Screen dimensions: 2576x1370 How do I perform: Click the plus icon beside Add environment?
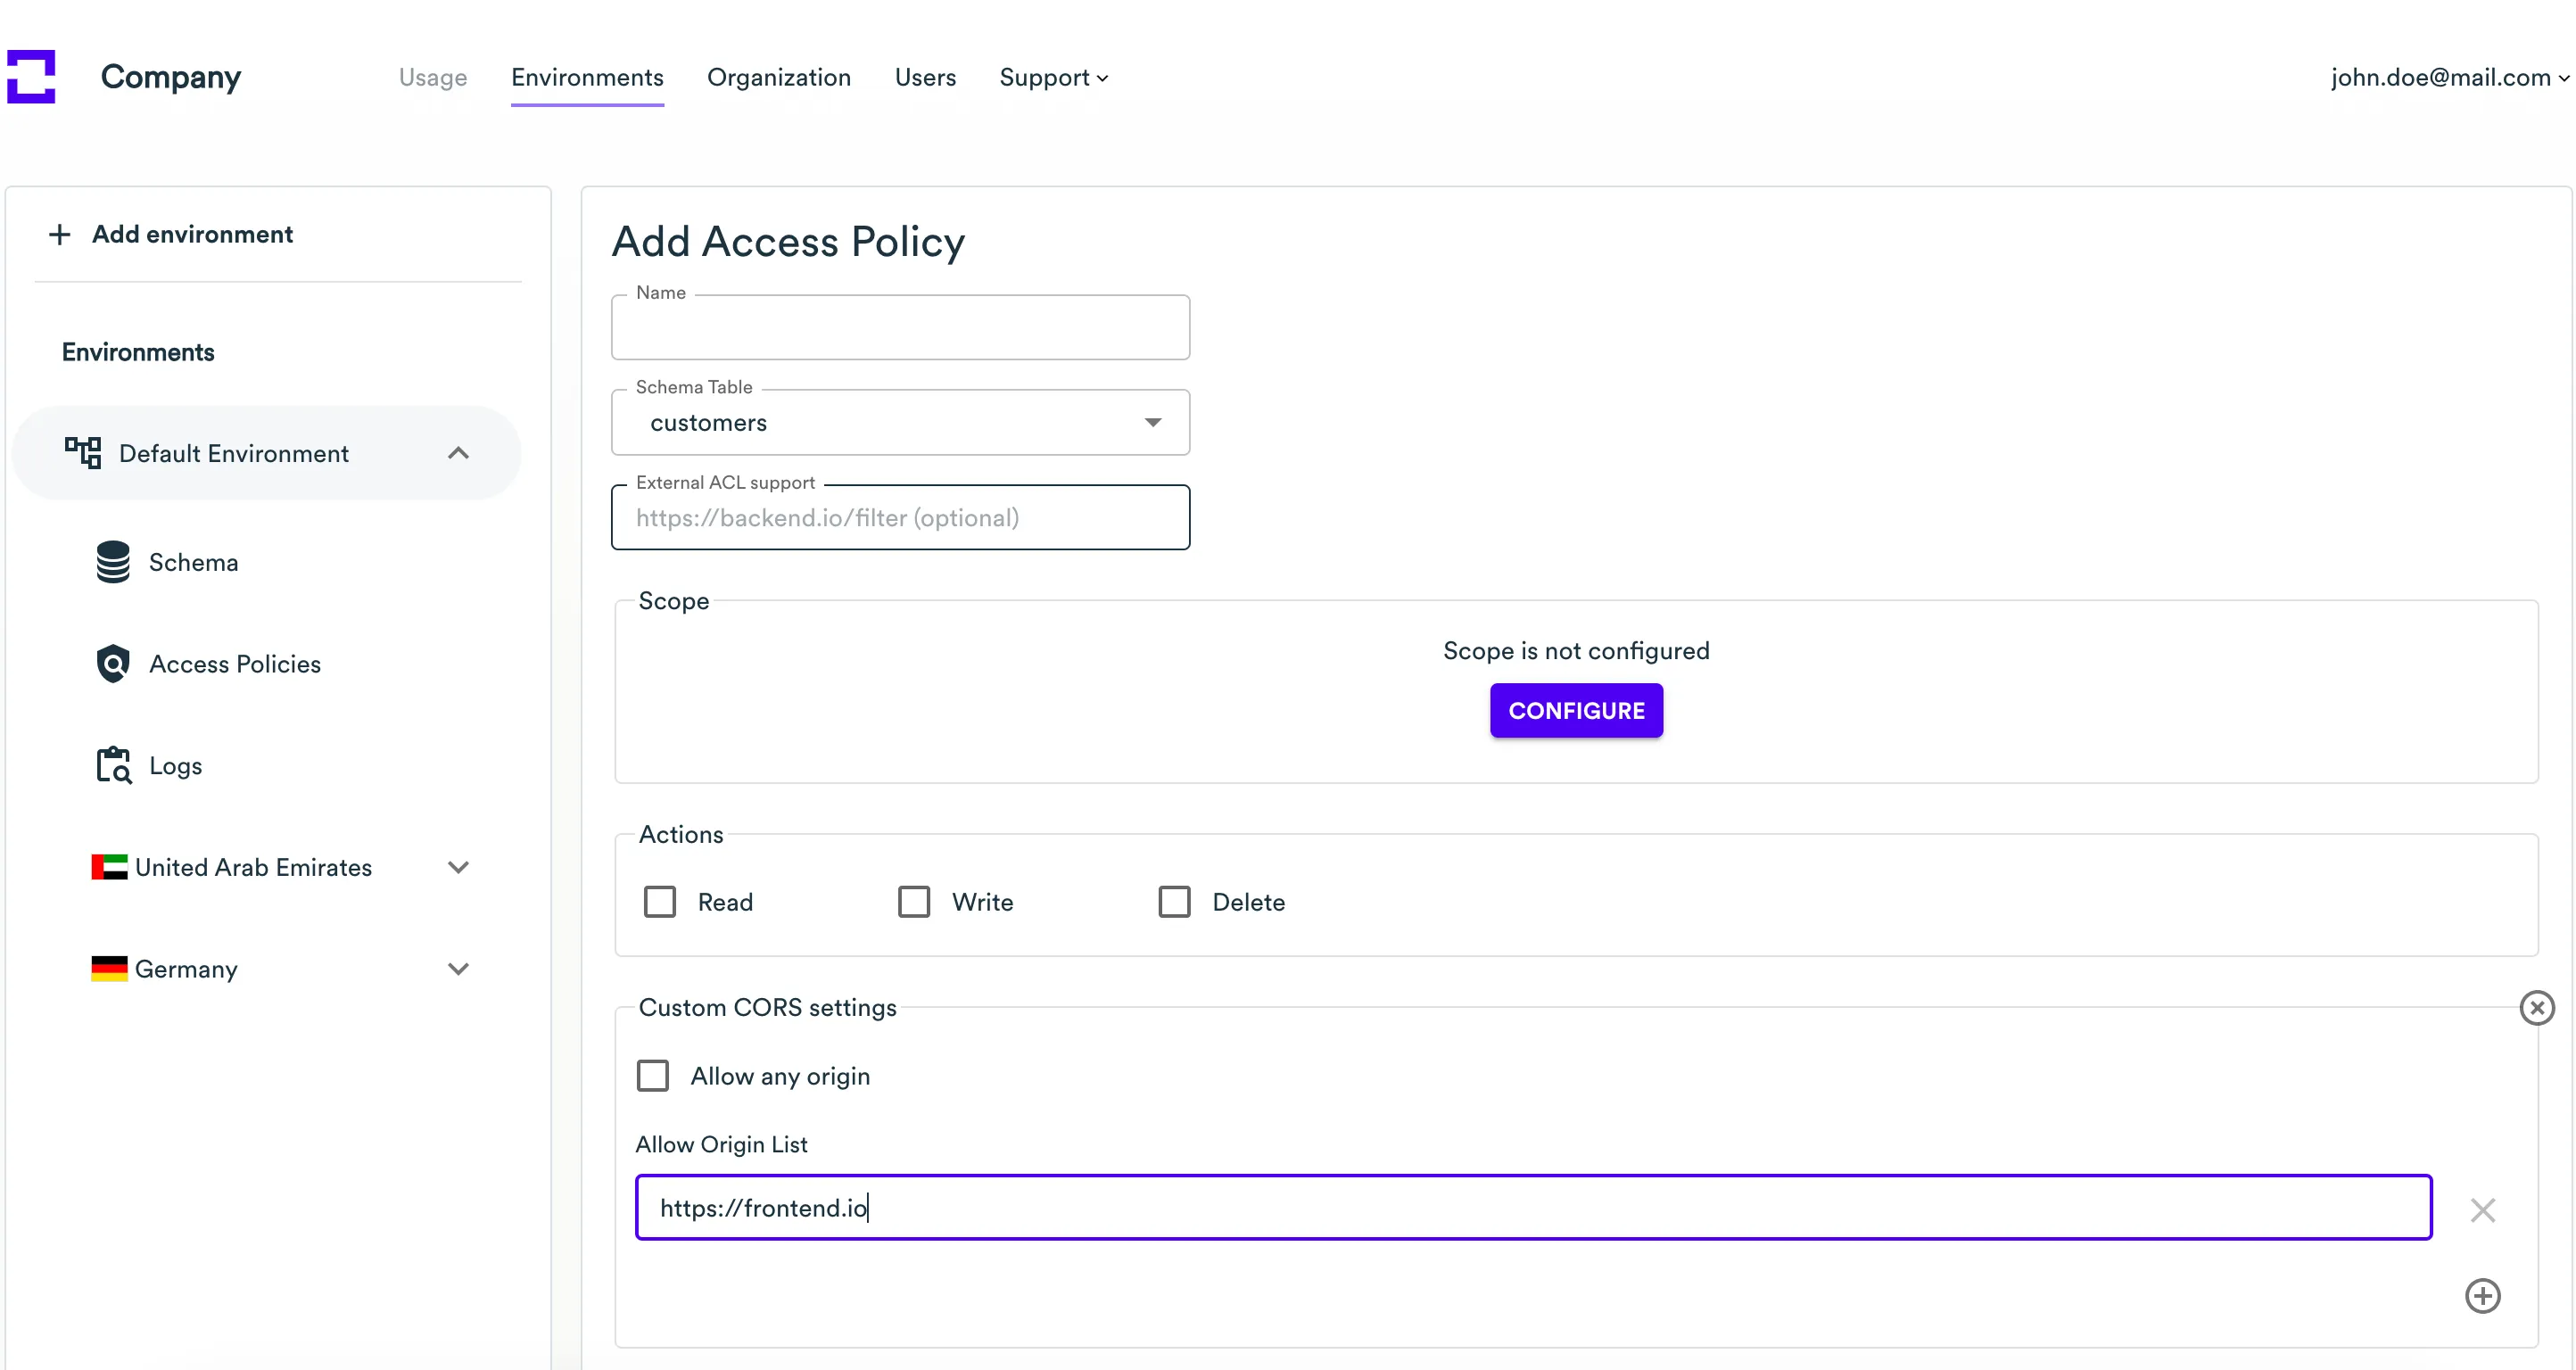pos(60,234)
